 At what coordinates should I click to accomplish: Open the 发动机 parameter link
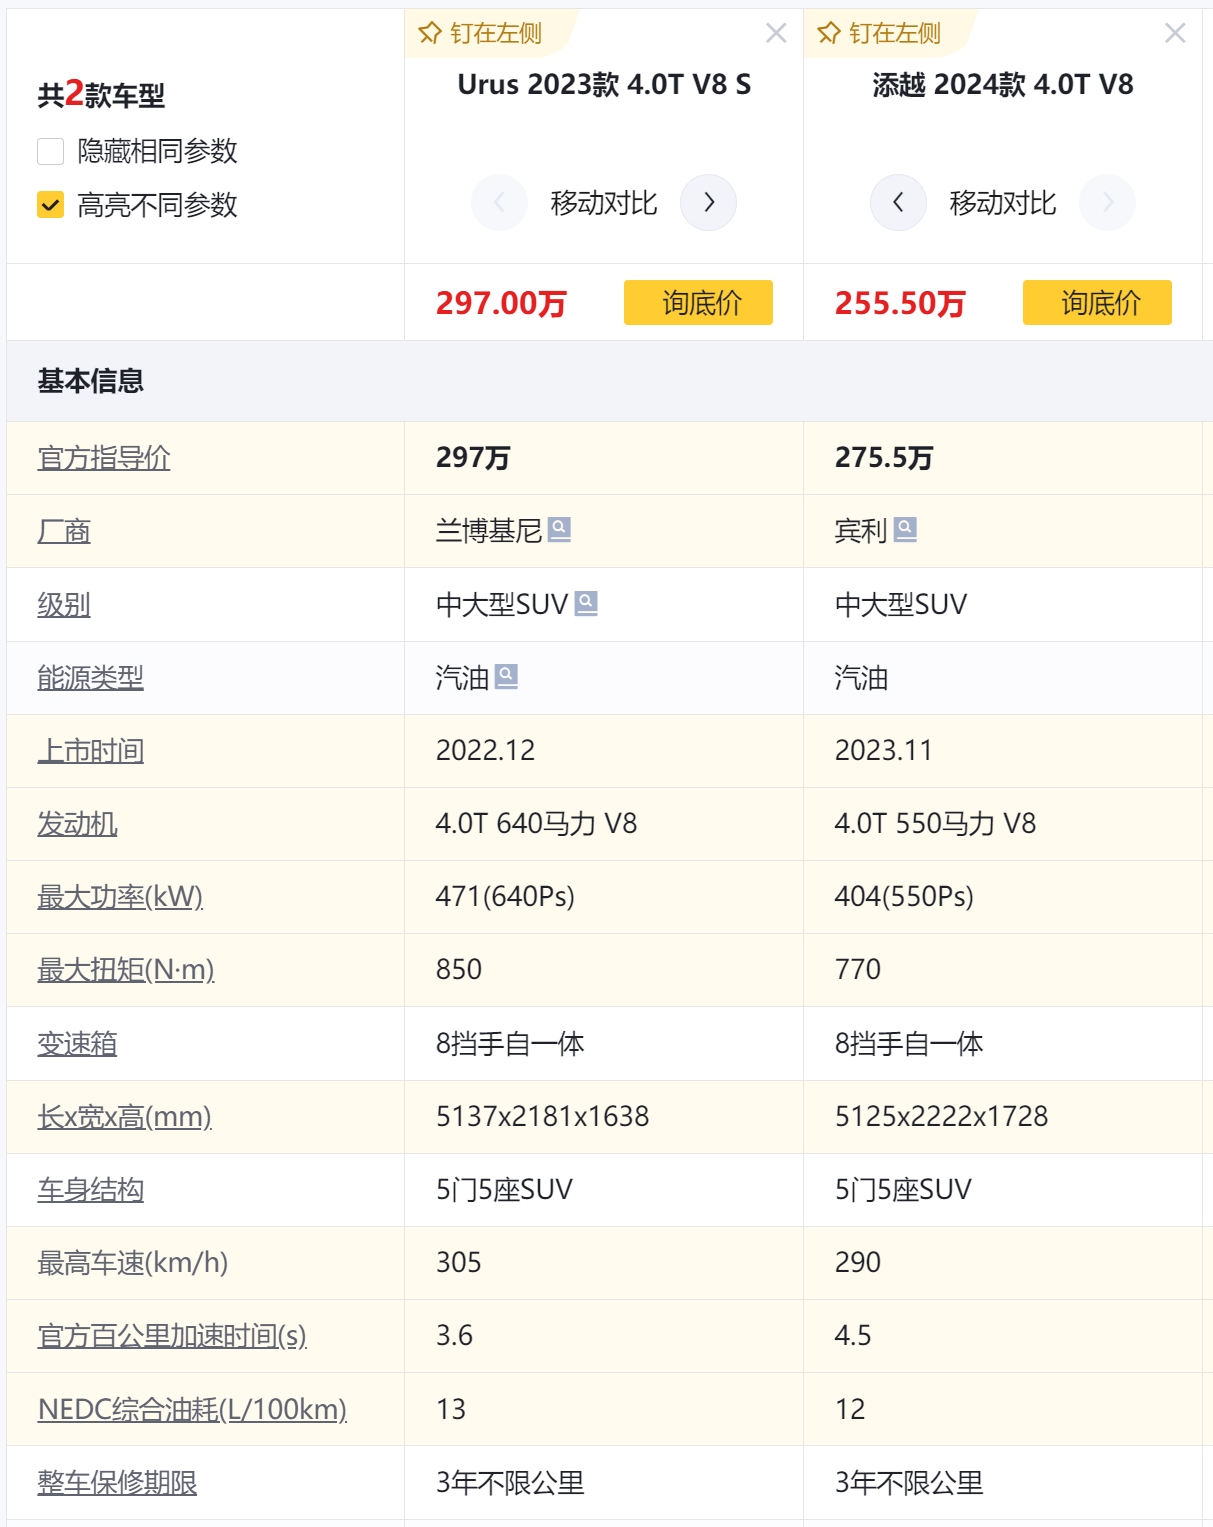tap(77, 824)
